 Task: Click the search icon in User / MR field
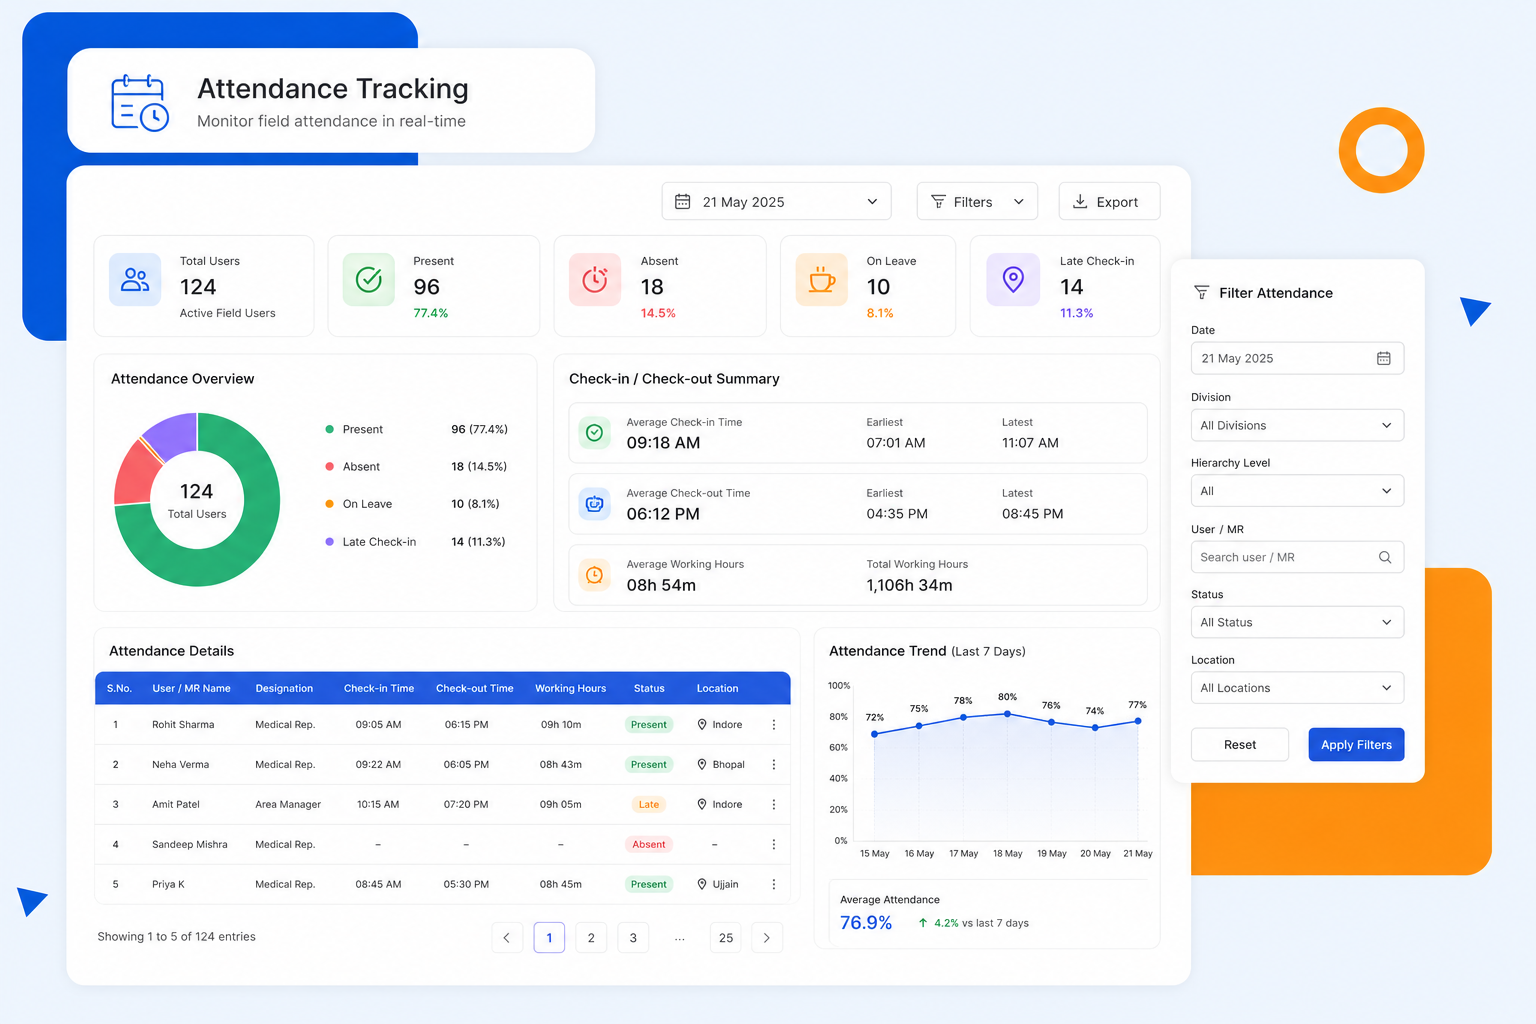point(1385,557)
